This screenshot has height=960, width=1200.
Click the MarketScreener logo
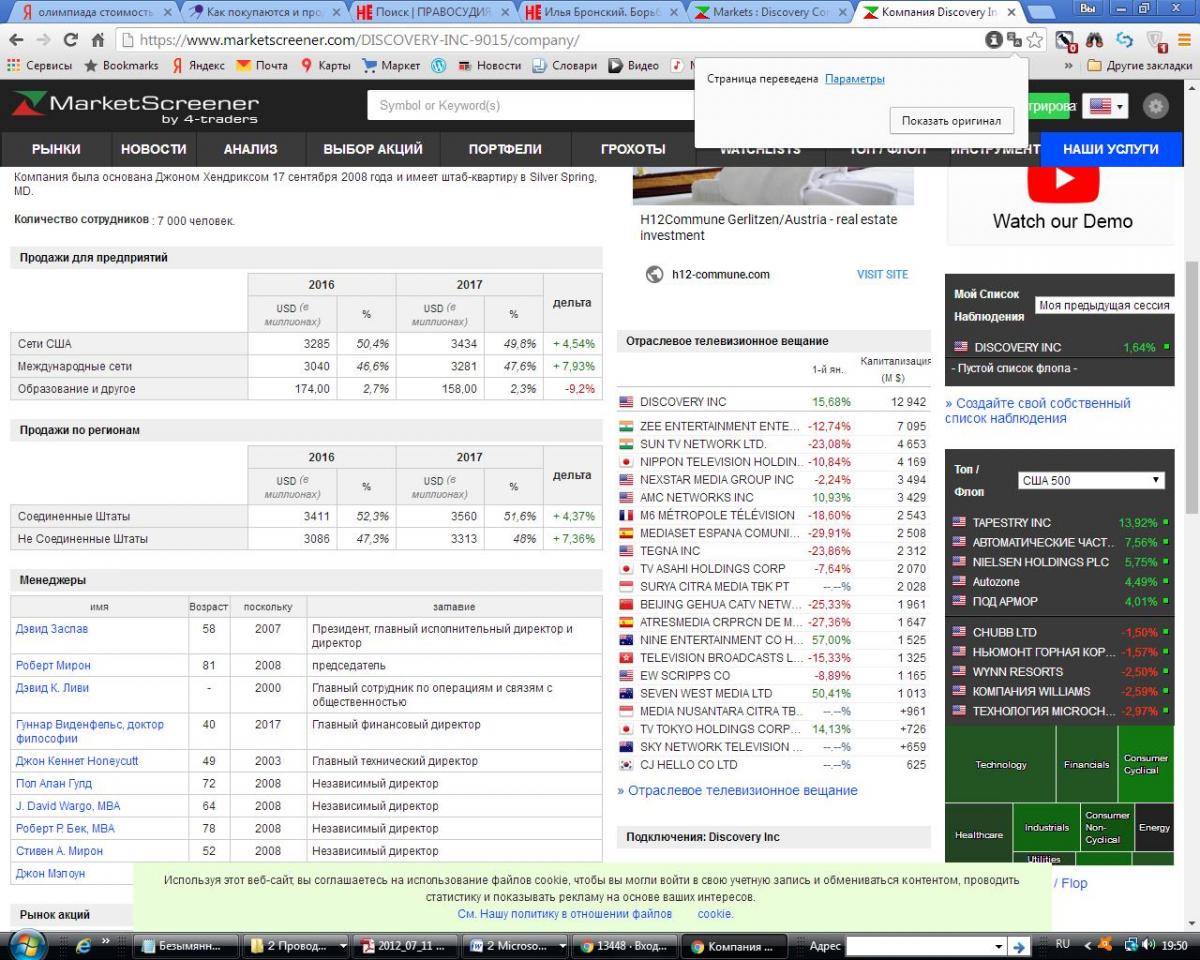point(135,106)
